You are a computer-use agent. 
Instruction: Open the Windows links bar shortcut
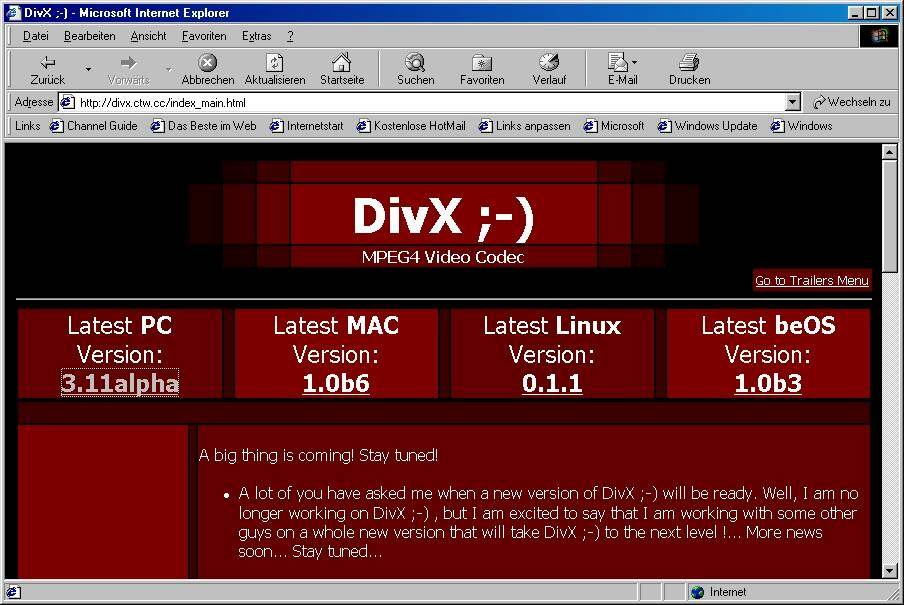pos(801,126)
